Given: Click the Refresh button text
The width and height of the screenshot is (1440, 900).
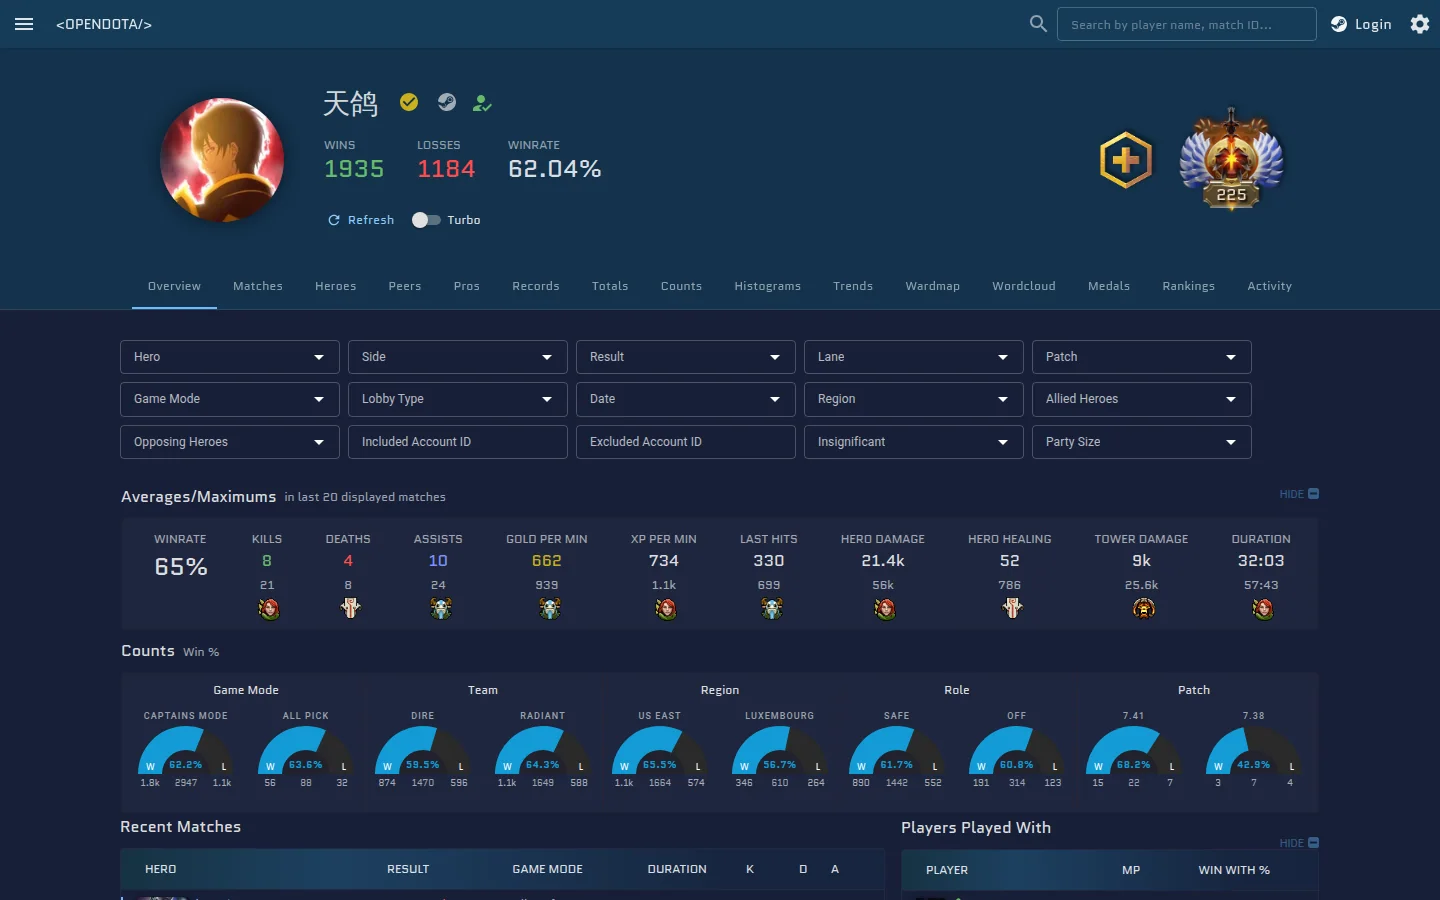Looking at the screenshot, I should pos(371,220).
